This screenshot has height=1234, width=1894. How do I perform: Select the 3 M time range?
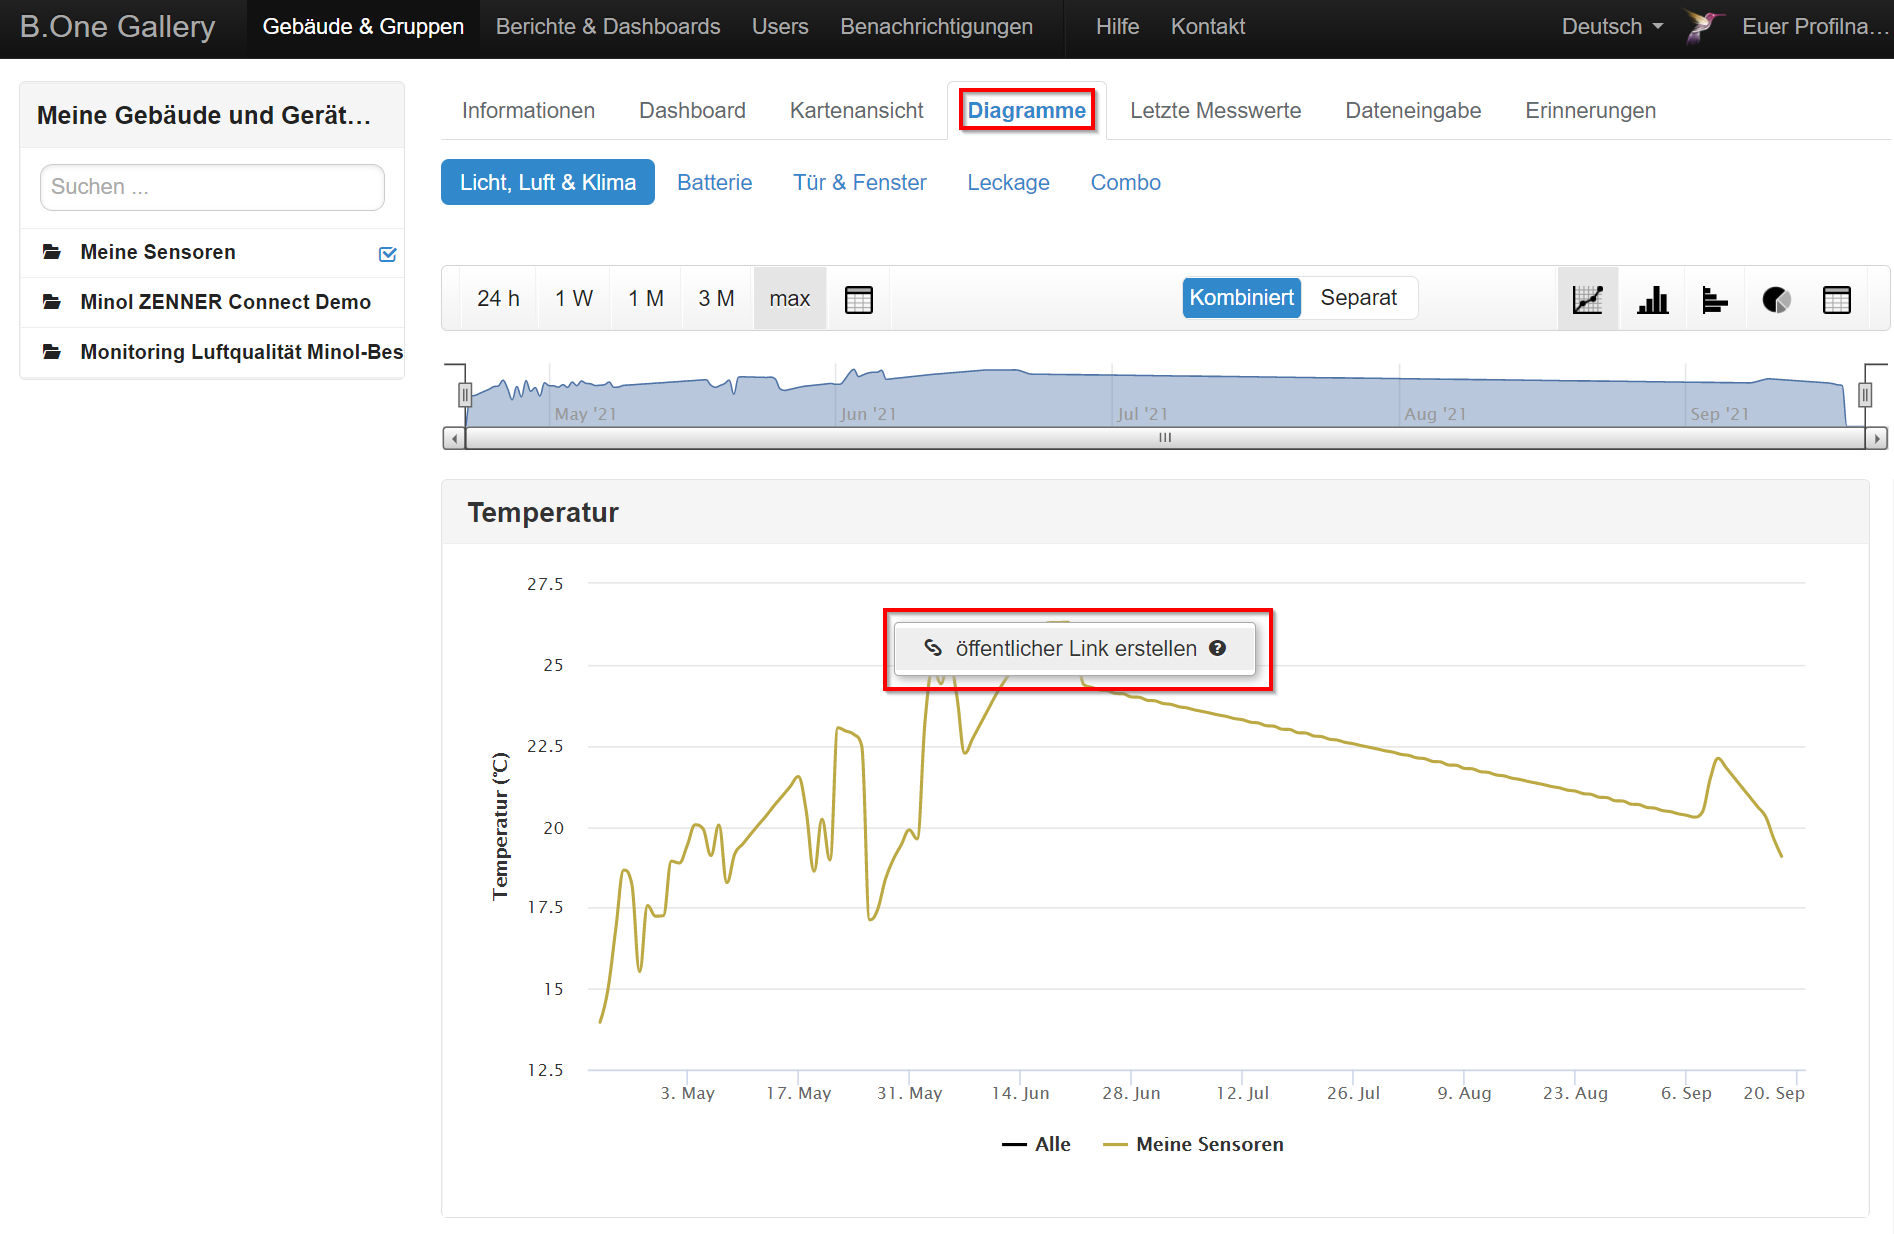click(x=716, y=298)
